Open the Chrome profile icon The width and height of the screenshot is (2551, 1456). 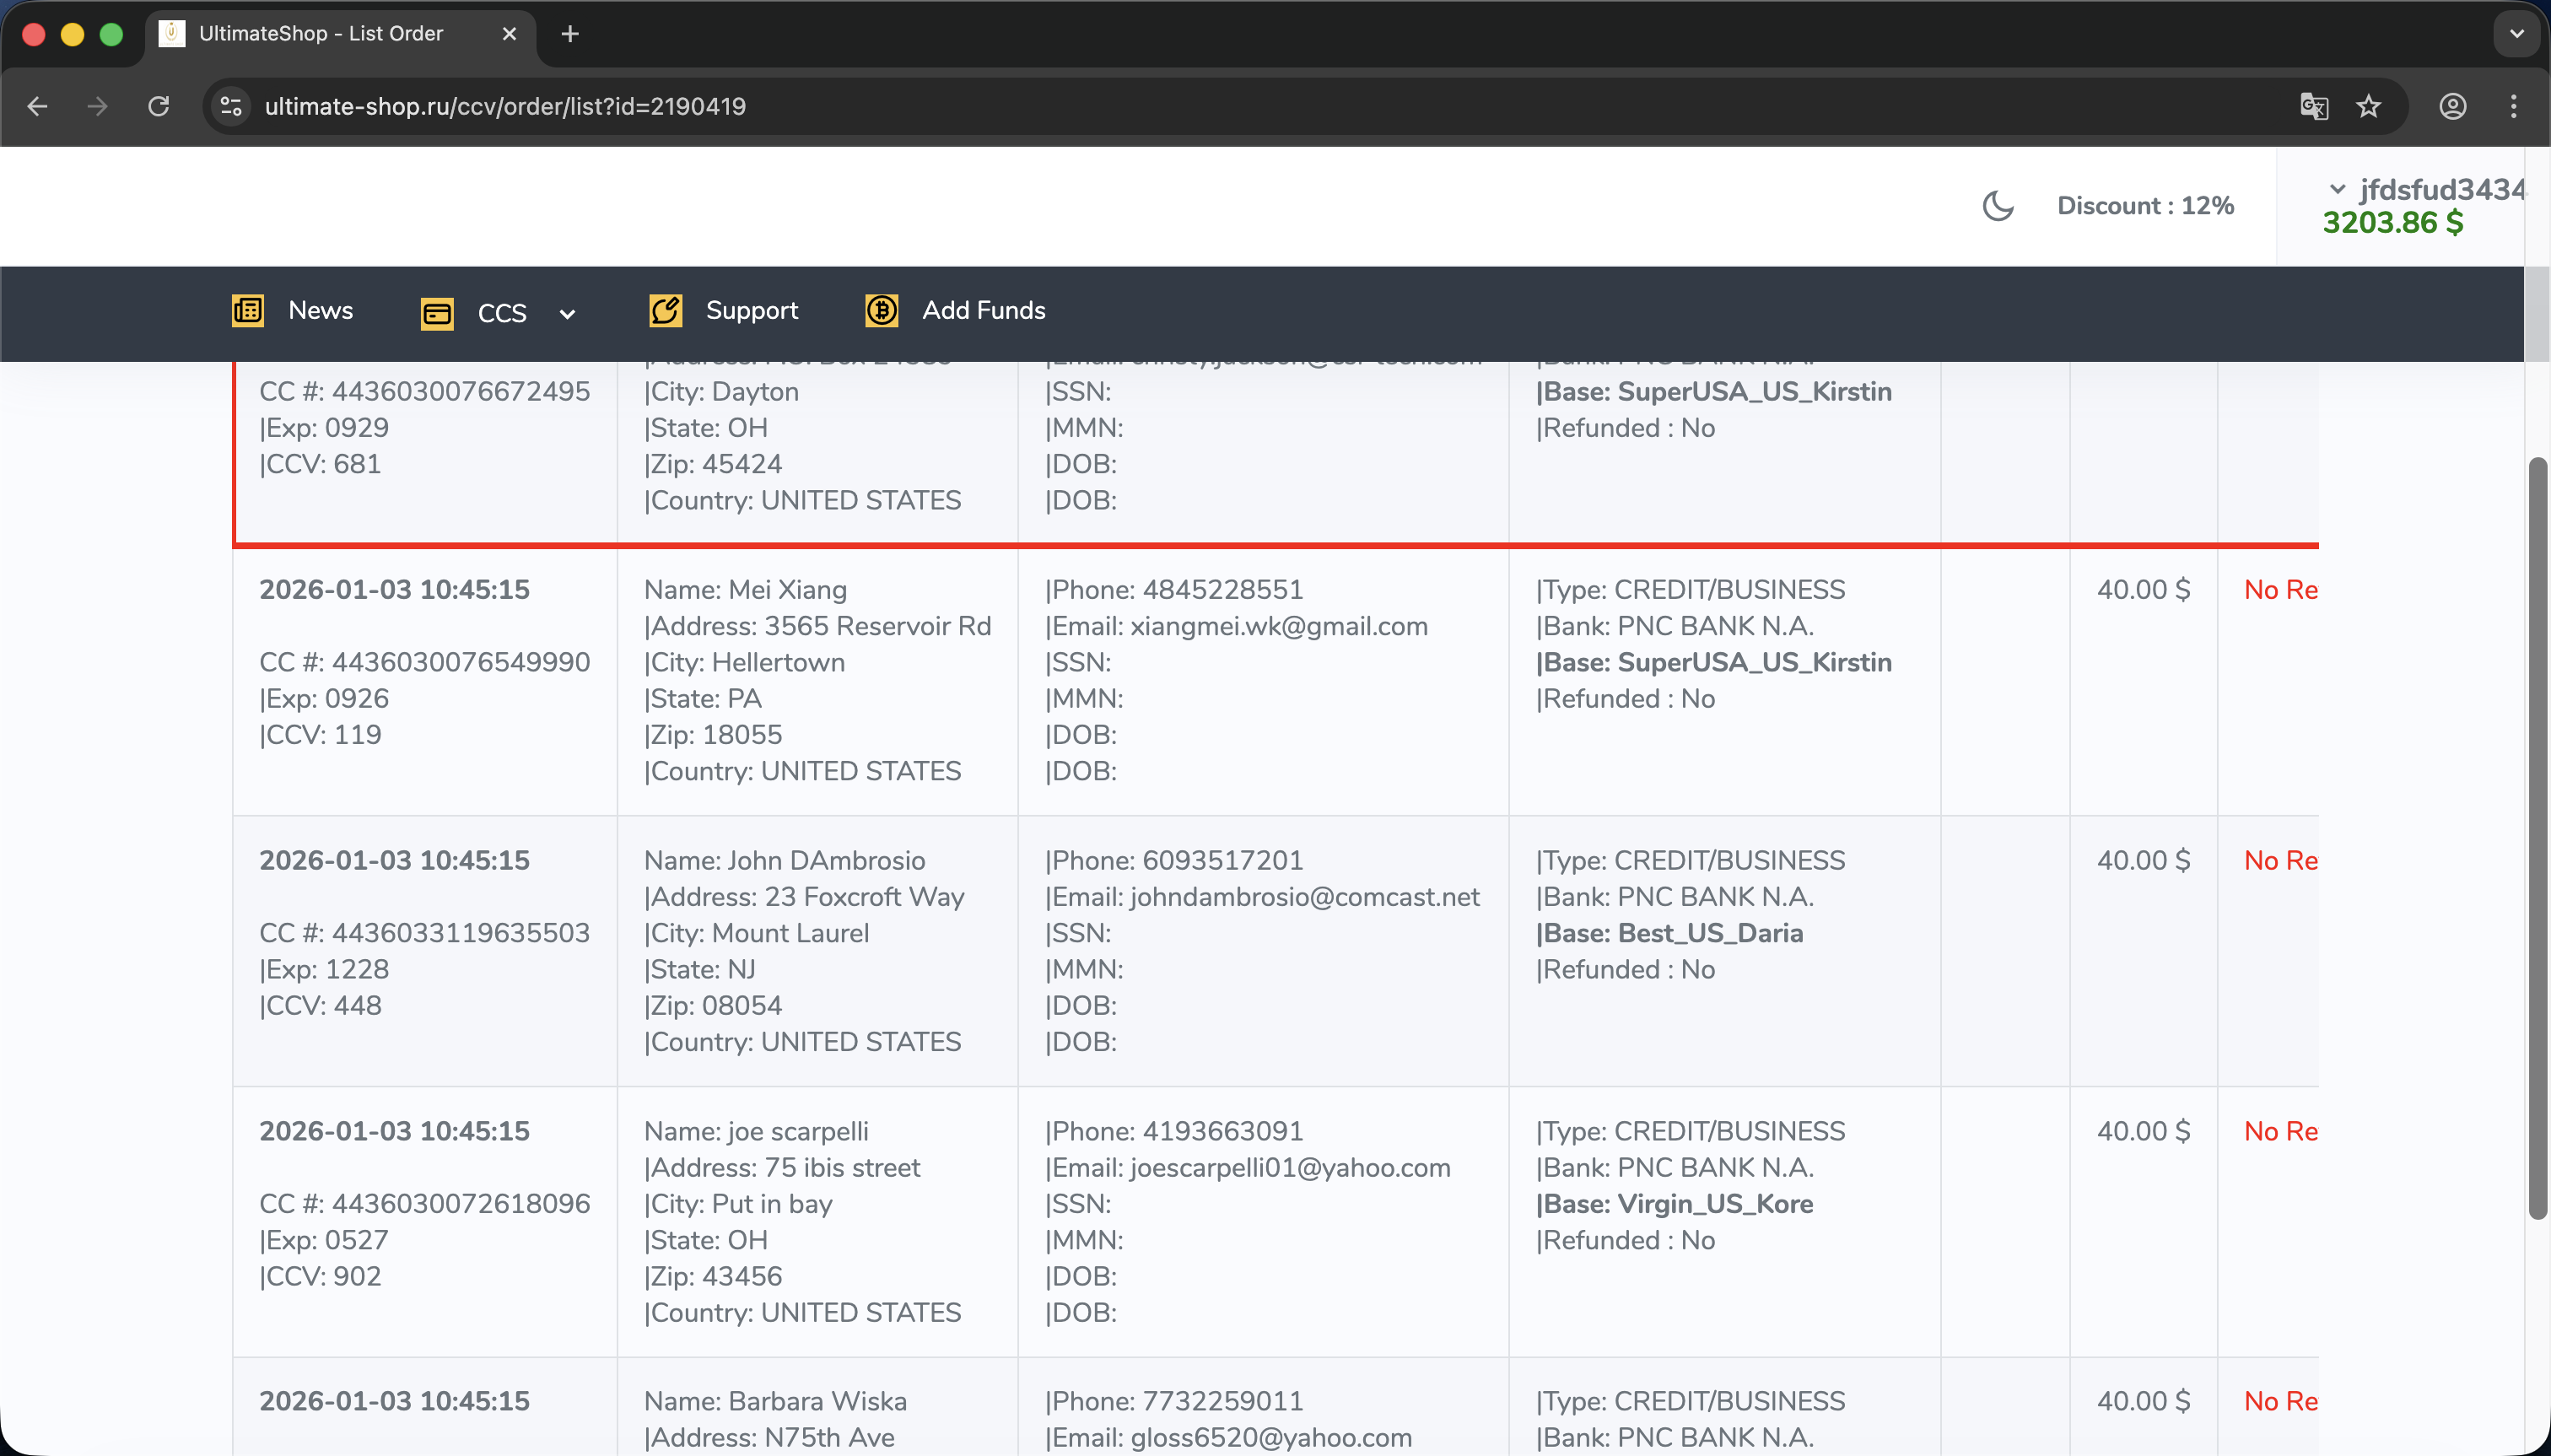(2452, 106)
